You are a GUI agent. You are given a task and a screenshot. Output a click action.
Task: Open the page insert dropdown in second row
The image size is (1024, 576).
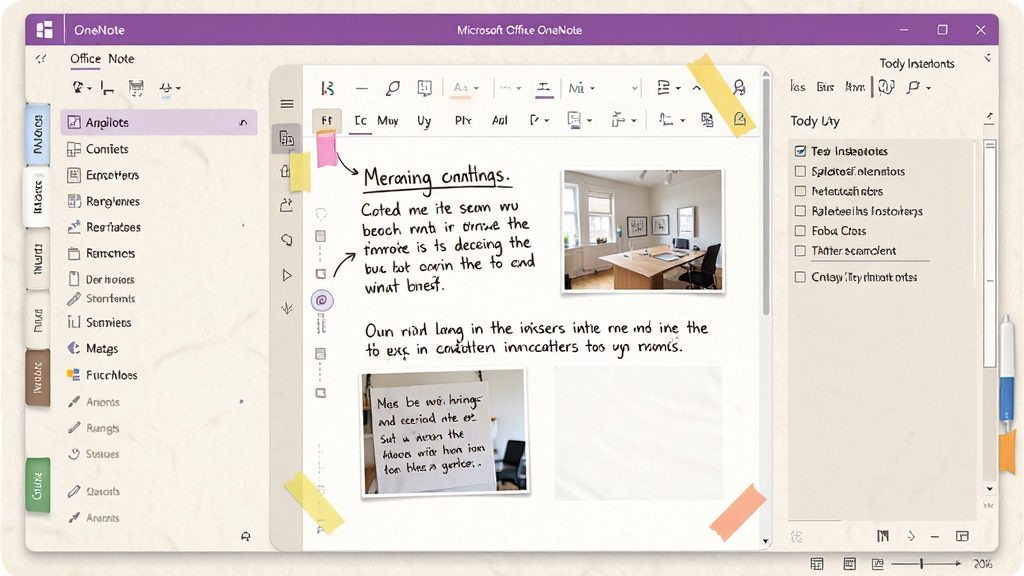pos(579,120)
